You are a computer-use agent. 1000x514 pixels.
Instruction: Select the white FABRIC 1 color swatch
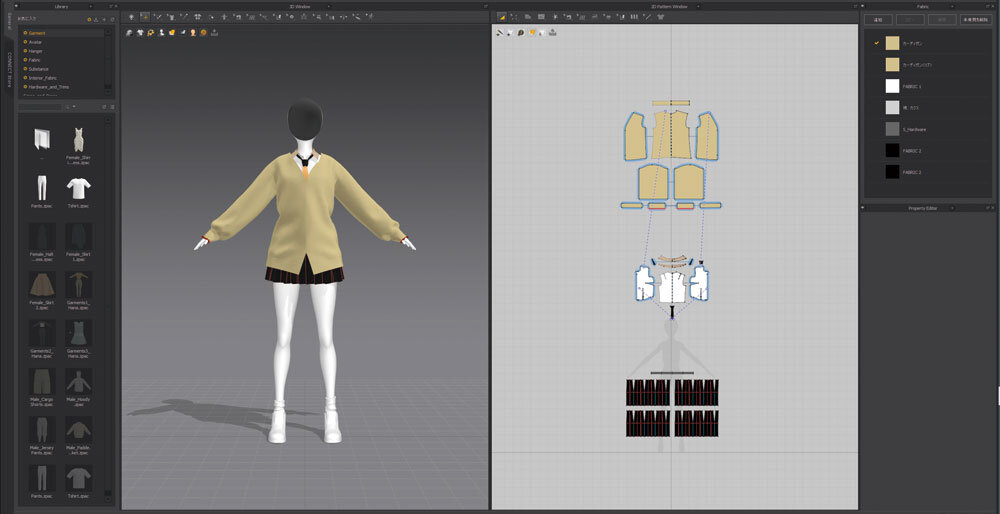pos(892,86)
